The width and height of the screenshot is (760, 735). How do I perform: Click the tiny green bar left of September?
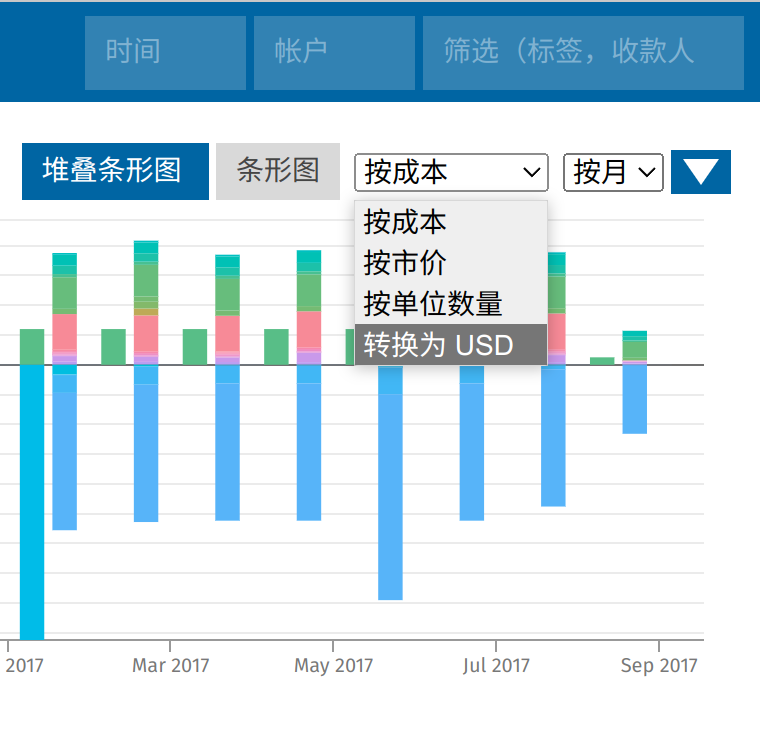coord(602,360)
